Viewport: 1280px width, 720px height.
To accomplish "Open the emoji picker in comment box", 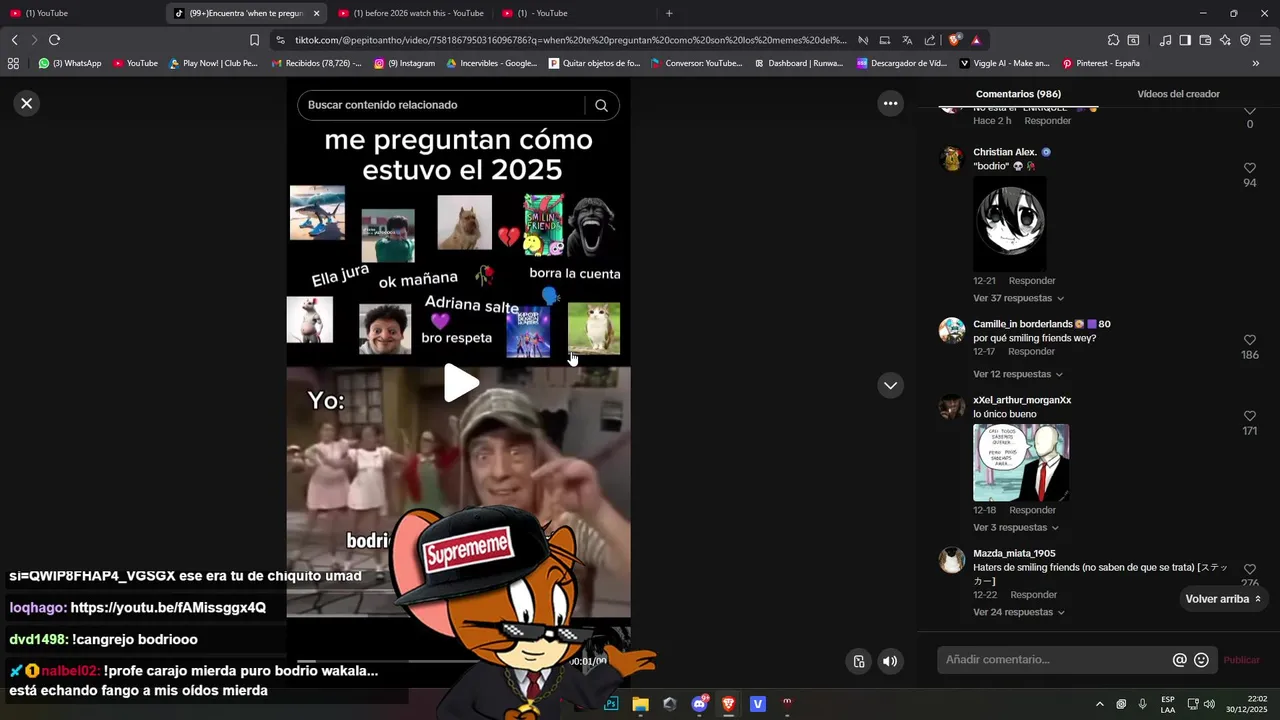I will click(x=1201, y=660).
